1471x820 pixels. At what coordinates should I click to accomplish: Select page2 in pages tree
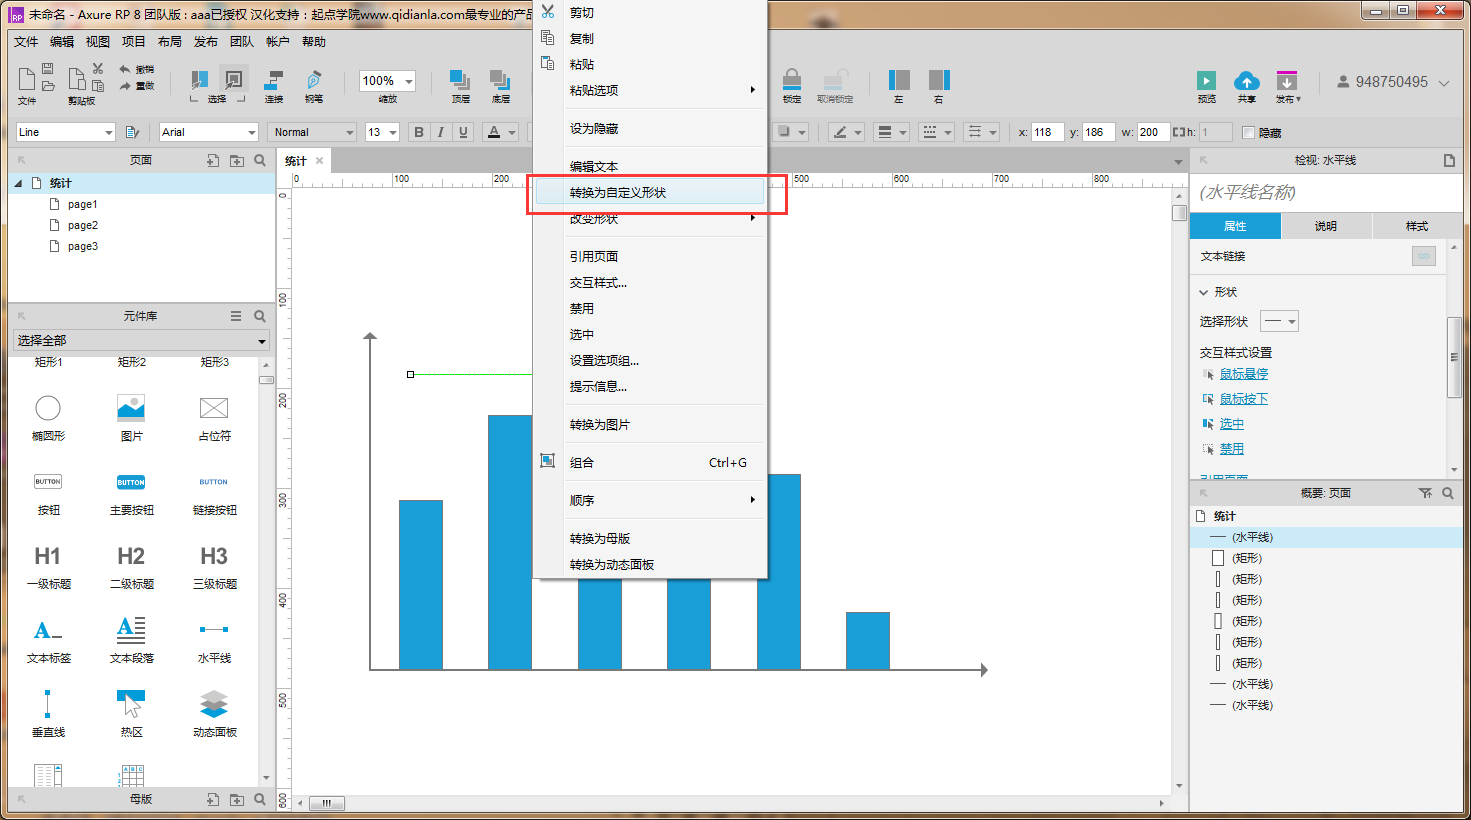pyautogui.click(x=83, y=225)
